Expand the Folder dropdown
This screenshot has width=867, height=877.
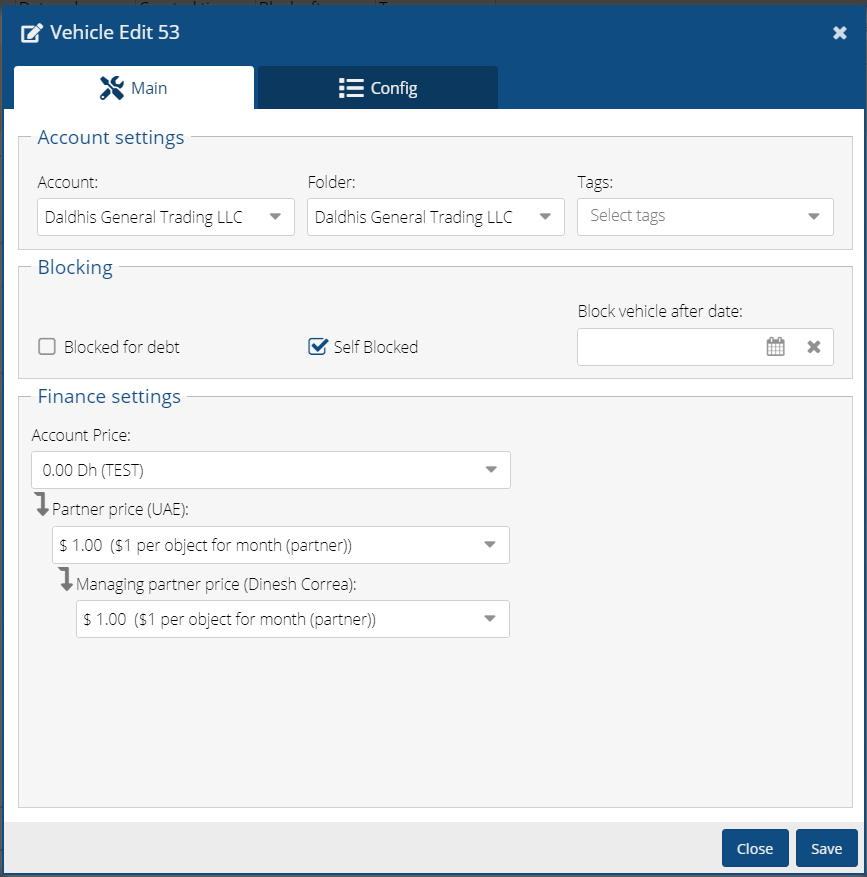pos(436,217)
